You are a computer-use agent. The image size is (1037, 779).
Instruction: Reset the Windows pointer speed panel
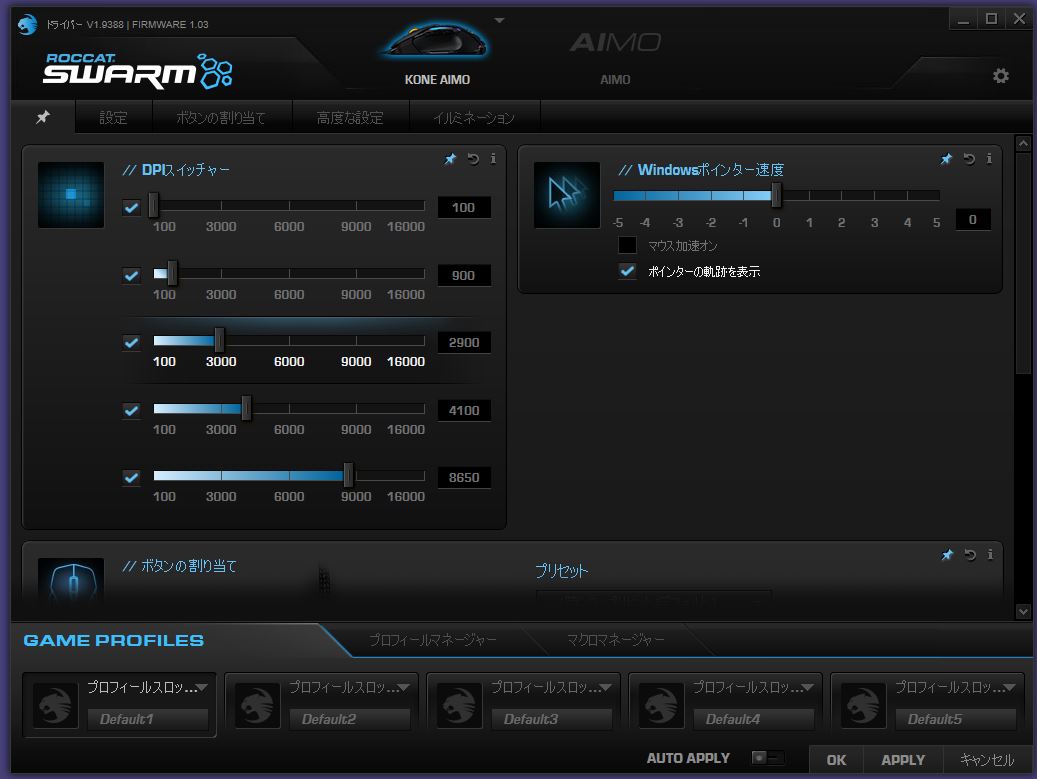click(x=969, y=159)
